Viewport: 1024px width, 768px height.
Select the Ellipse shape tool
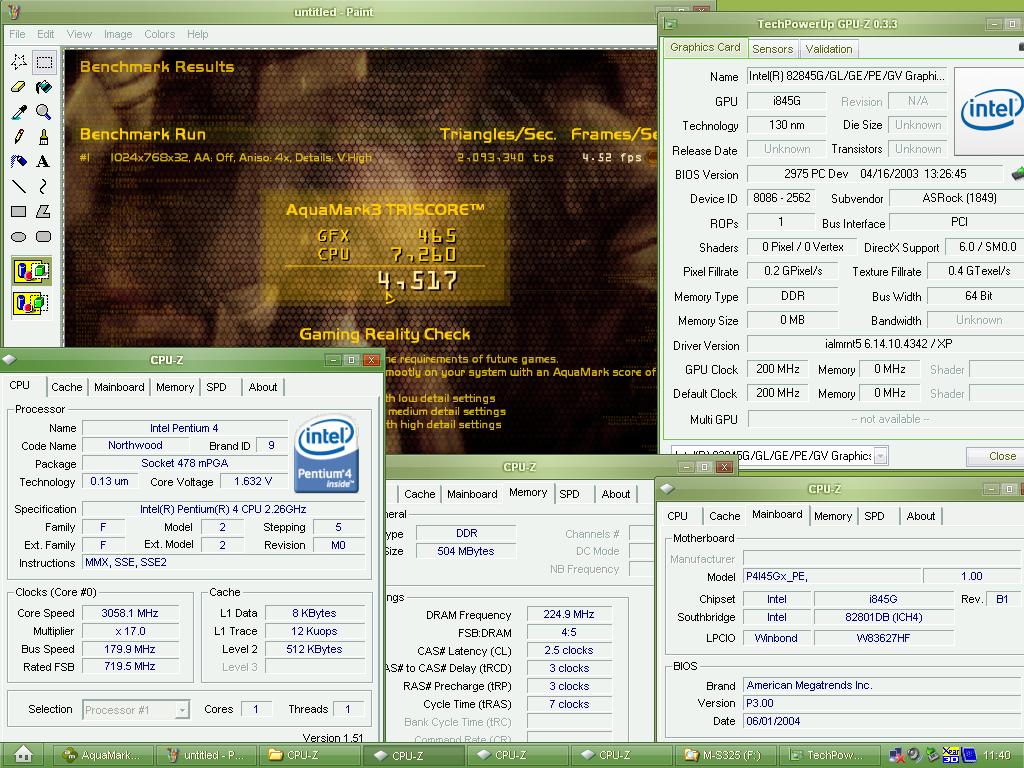(x=19, y=236)
